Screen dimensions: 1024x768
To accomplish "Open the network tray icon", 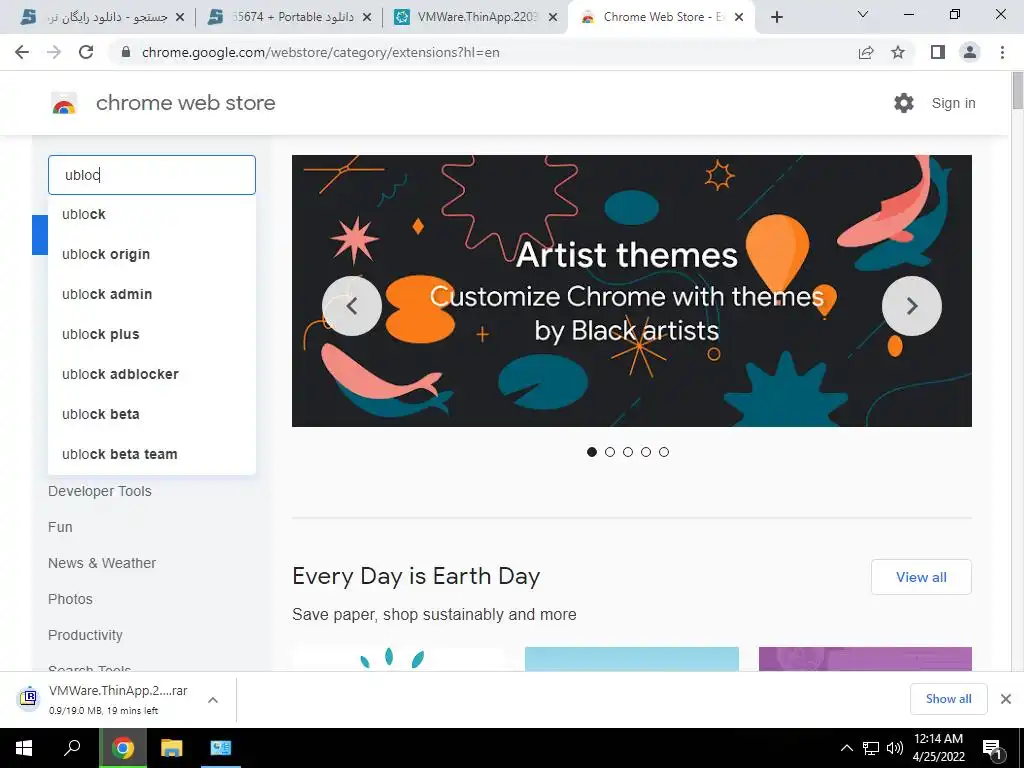I will pyautogui.click(x=871, y=748).
